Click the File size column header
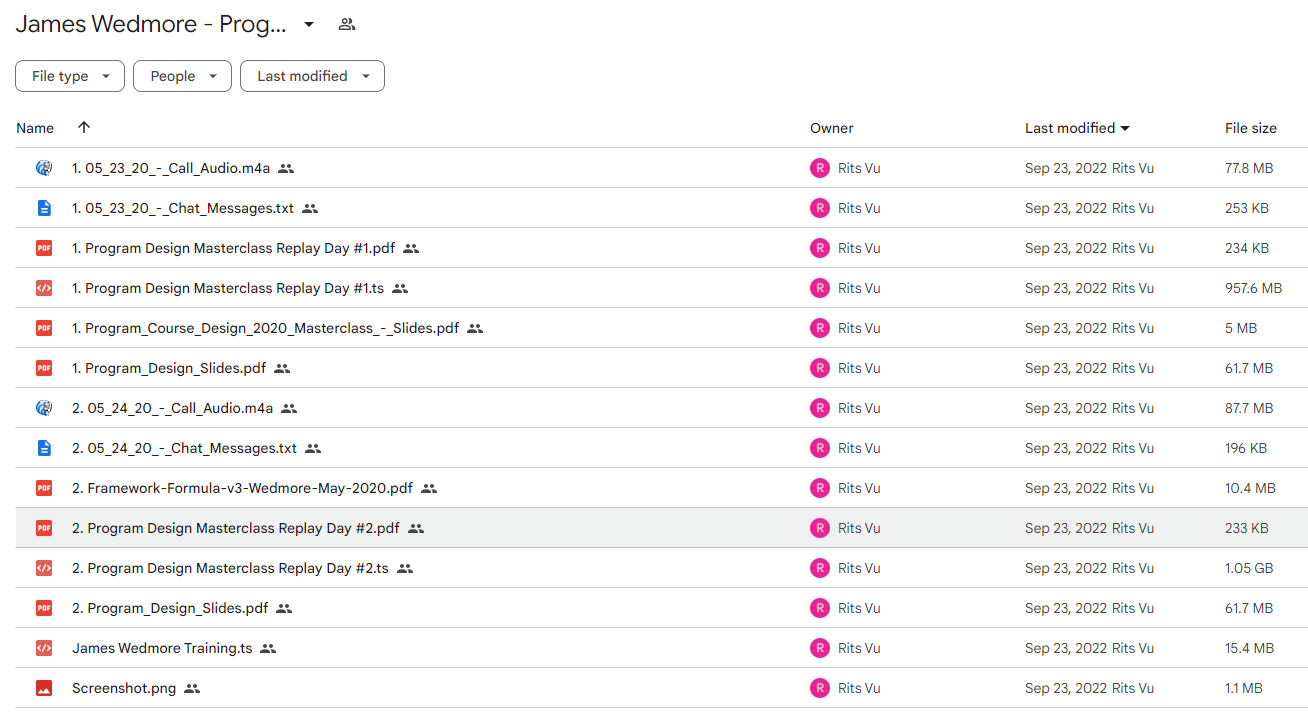 [x=1251, y=128]
